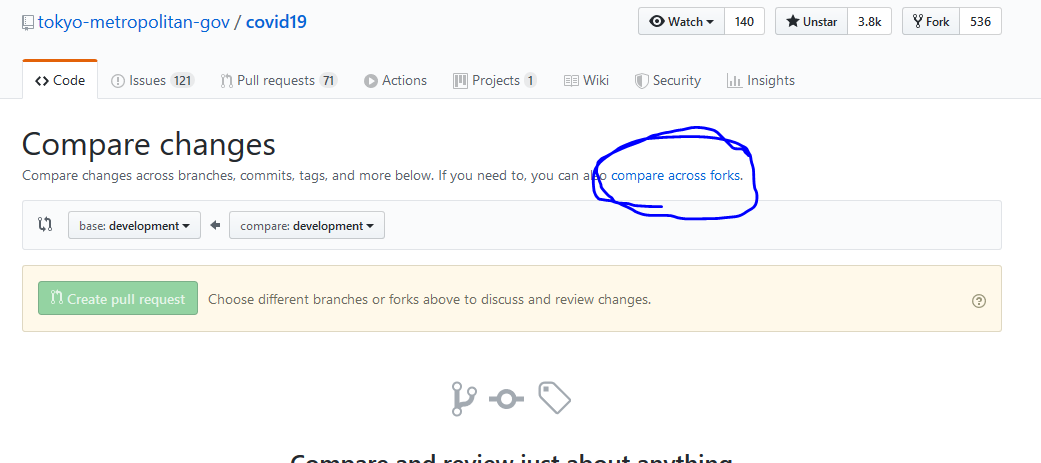This screenshot has width=1041, height=463.
Task: Click the Fork button
Action: coord(931,21)
